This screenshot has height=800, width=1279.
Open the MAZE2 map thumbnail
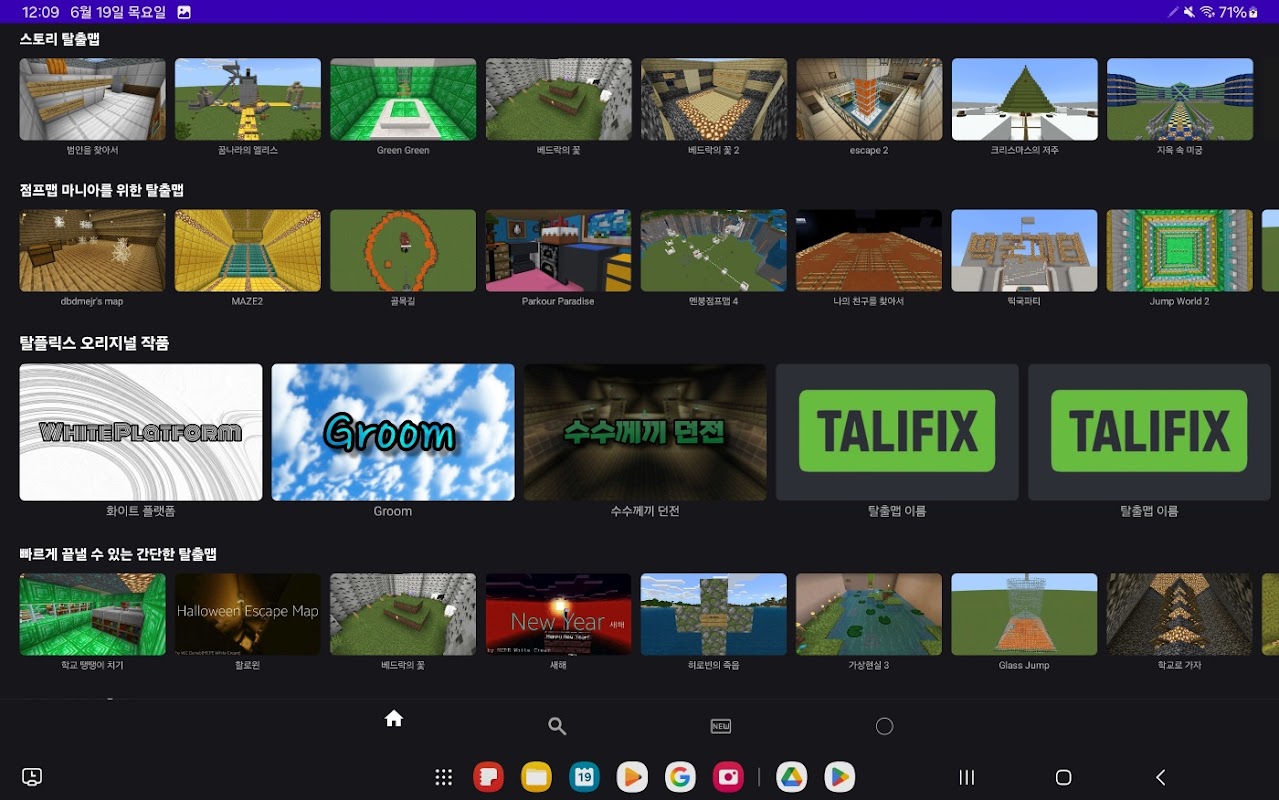click(248, 251)
